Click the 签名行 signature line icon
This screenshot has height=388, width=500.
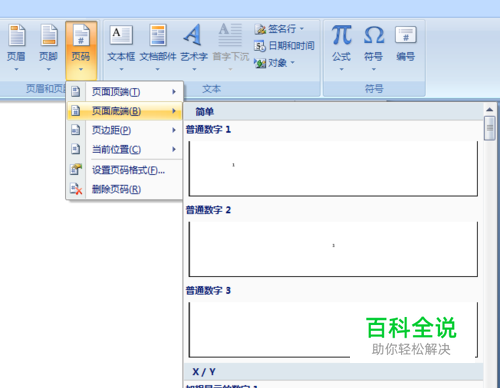(260, 29)
